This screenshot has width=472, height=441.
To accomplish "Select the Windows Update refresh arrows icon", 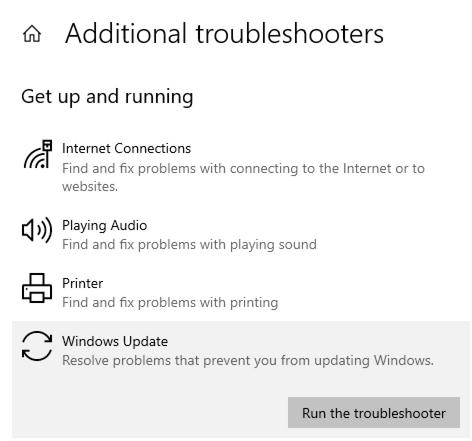I will [37, 346].
